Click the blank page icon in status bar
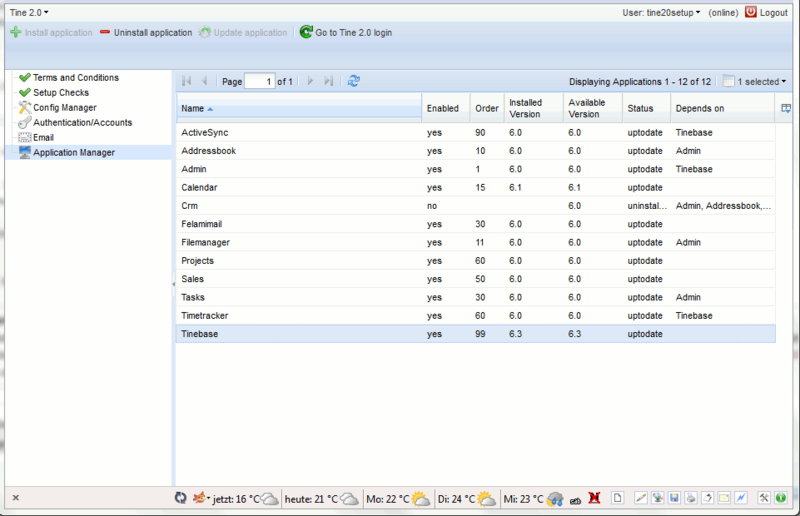Image resolution: width=800 pixels, height=516 pixels. pyautogui.click(x=617, y=498)
